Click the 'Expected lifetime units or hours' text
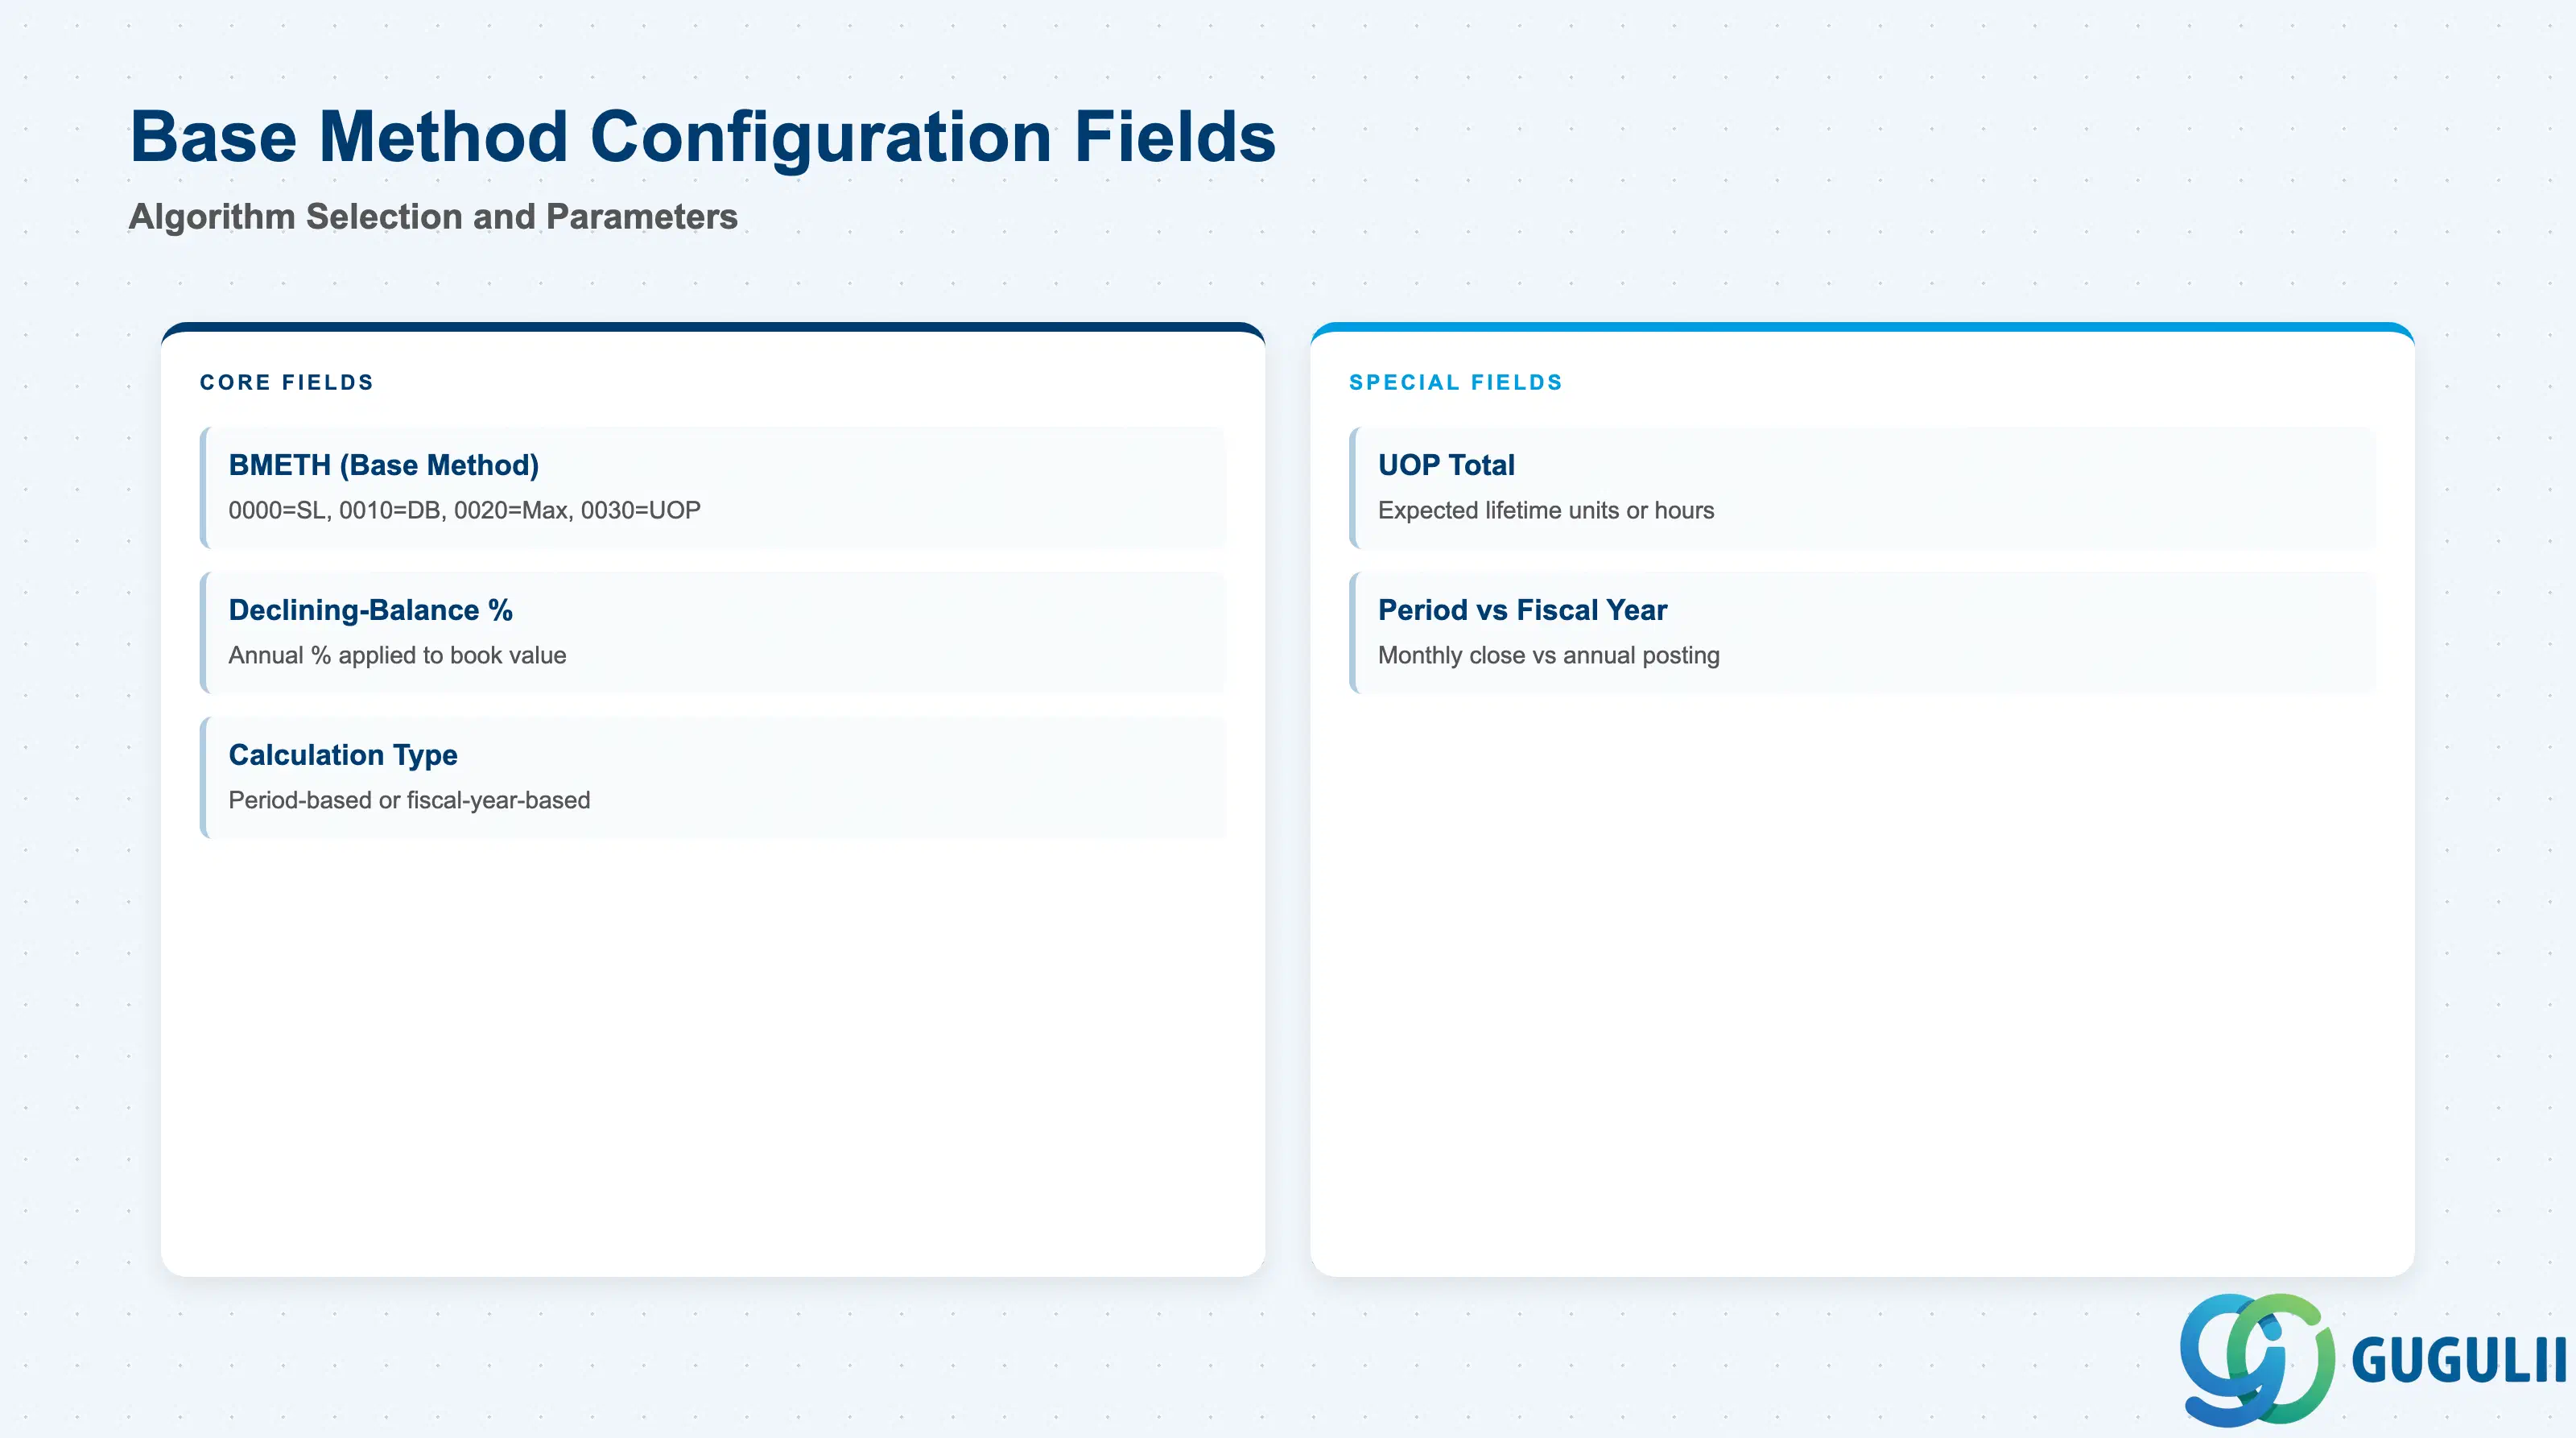This screenshot has height=1438, width=2576. tap(1546, 510)
